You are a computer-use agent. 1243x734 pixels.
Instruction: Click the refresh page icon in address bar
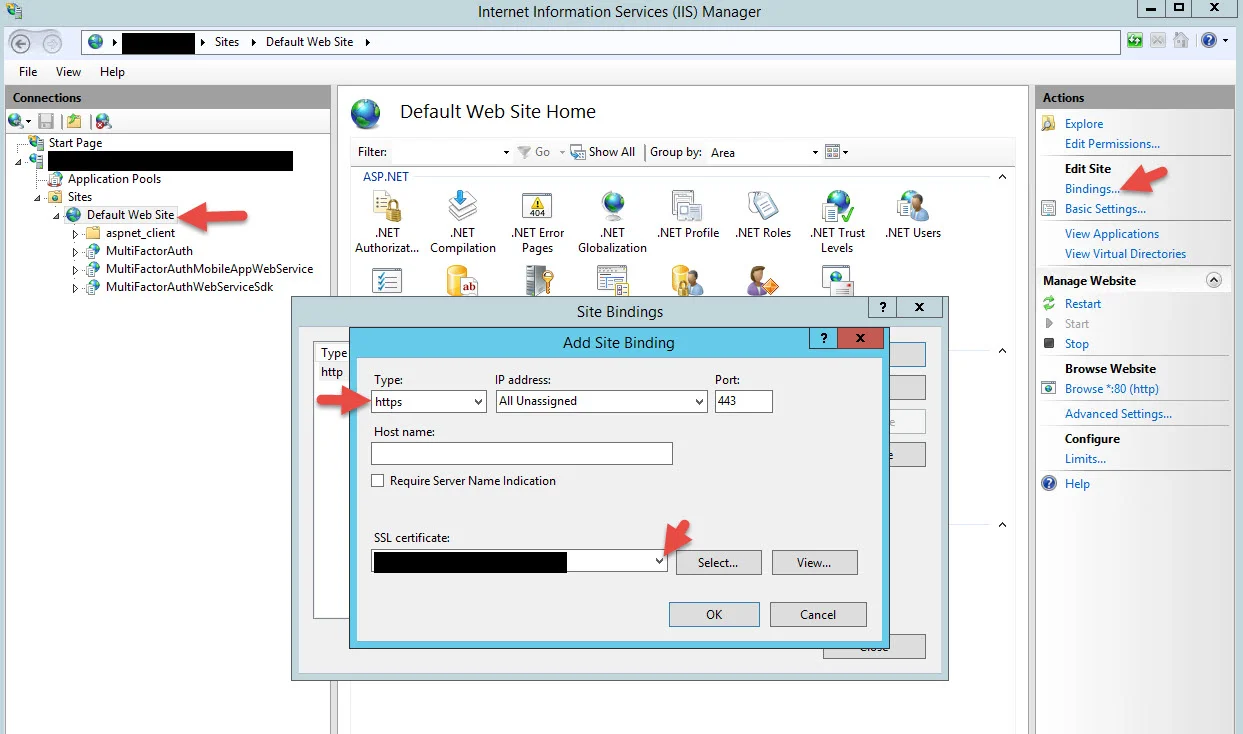[1135, 41]
